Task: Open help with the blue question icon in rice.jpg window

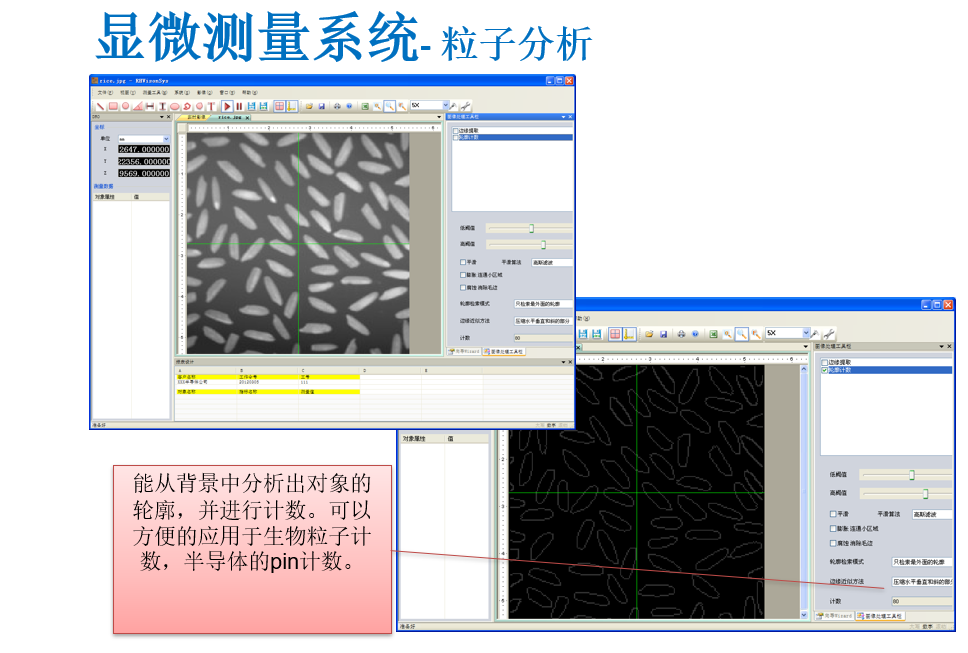Action: 349,106
